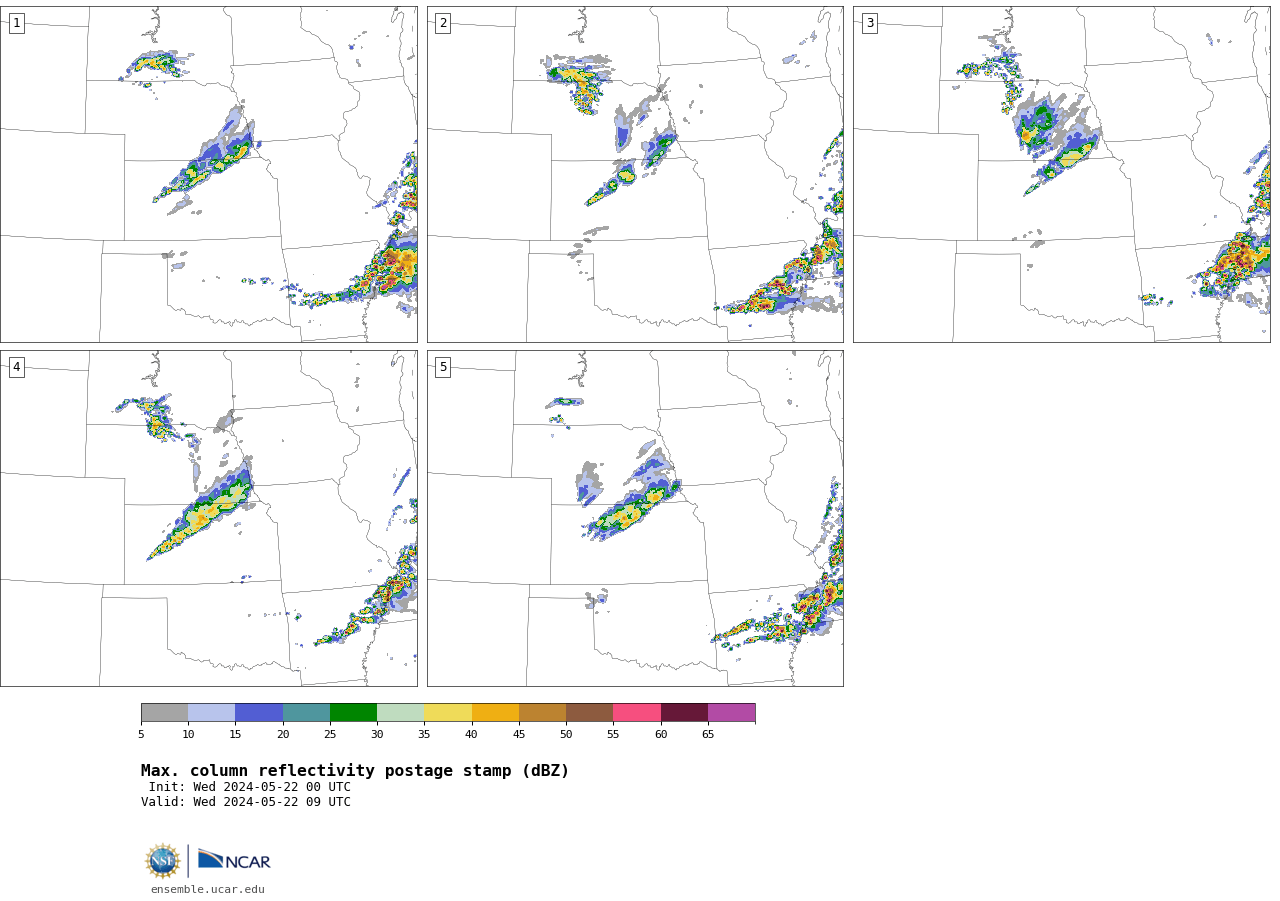The image size is (1280, 901).
Task: Open ensemble member 4 reflectivity map
Action: point(208,518)
